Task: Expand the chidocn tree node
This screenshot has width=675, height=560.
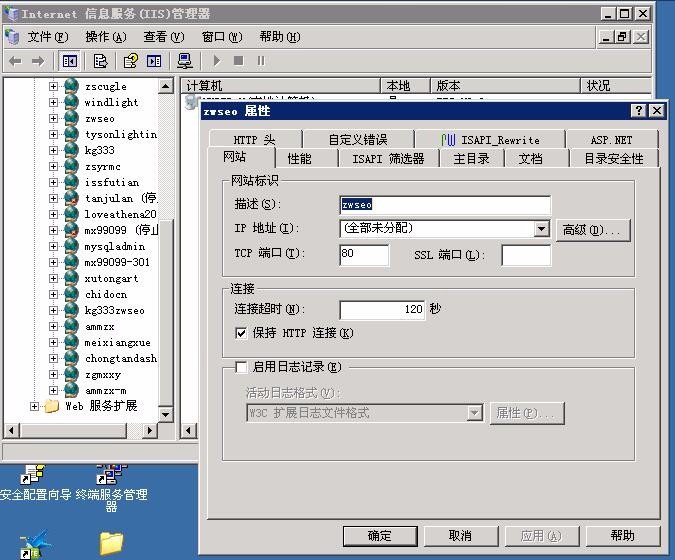Action: point(53,294)
